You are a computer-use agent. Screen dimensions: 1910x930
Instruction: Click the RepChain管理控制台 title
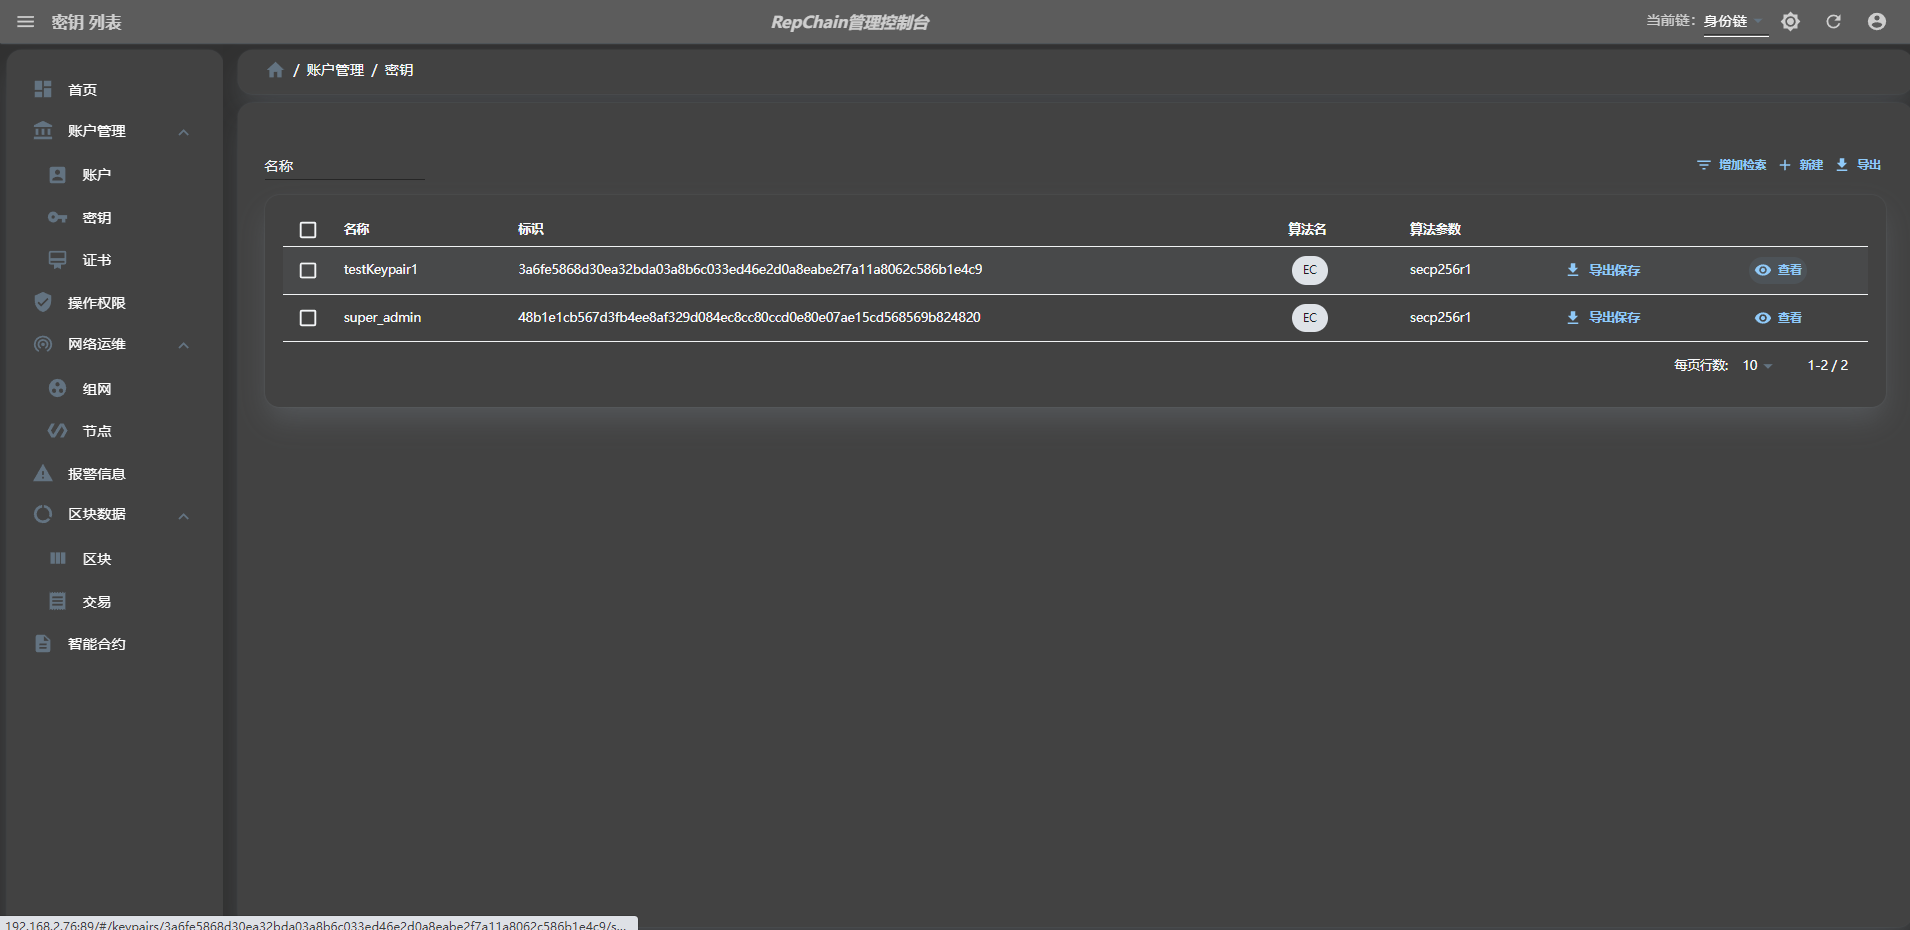(x=850, y=22)
